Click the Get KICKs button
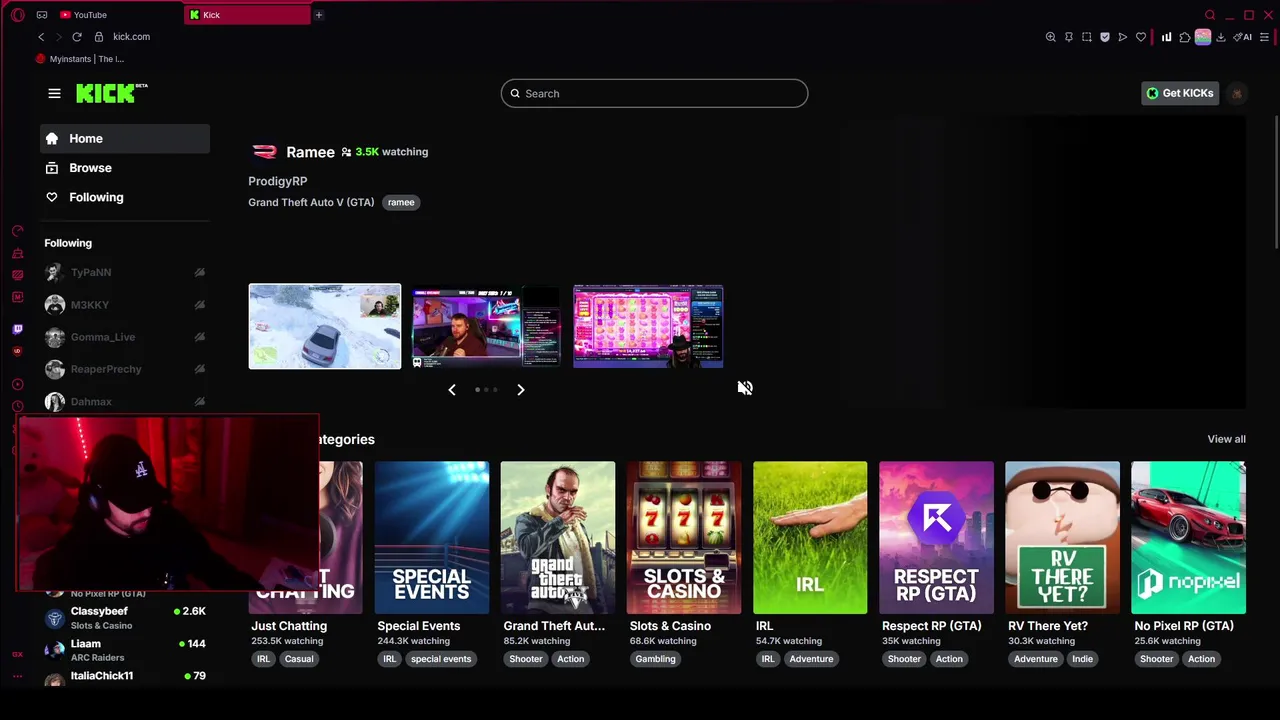This screenshot has height=720, width=1280. [x=1180, y=93]
